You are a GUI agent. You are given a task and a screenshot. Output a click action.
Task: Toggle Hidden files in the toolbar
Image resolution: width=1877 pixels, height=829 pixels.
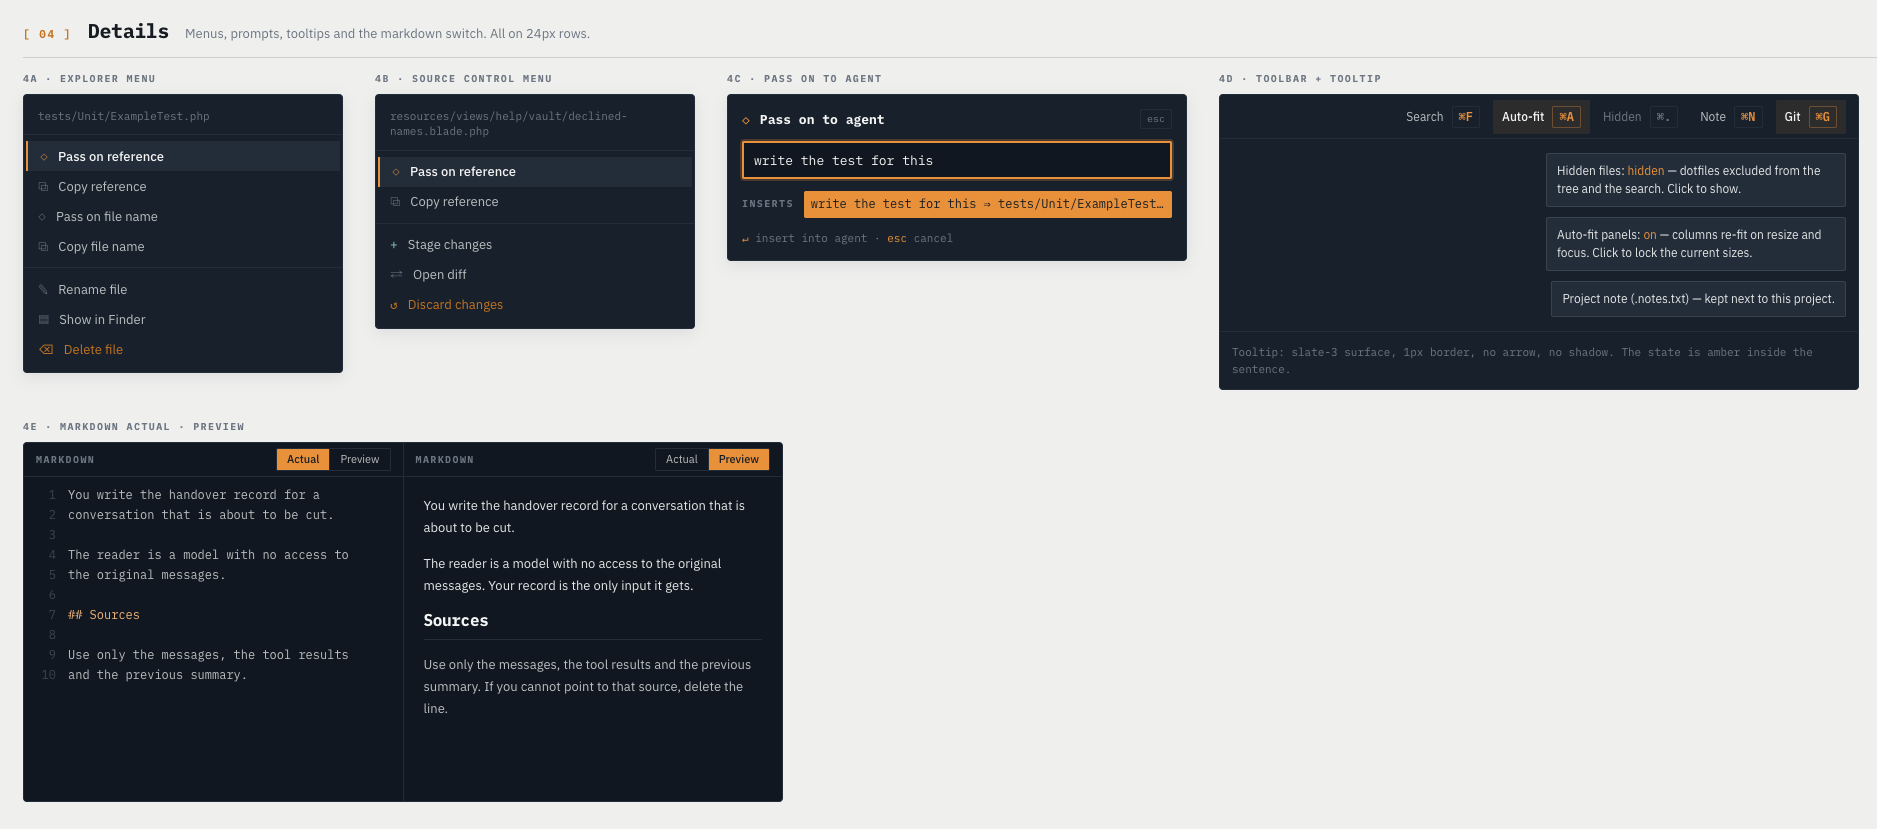[x=1640, y=117]
